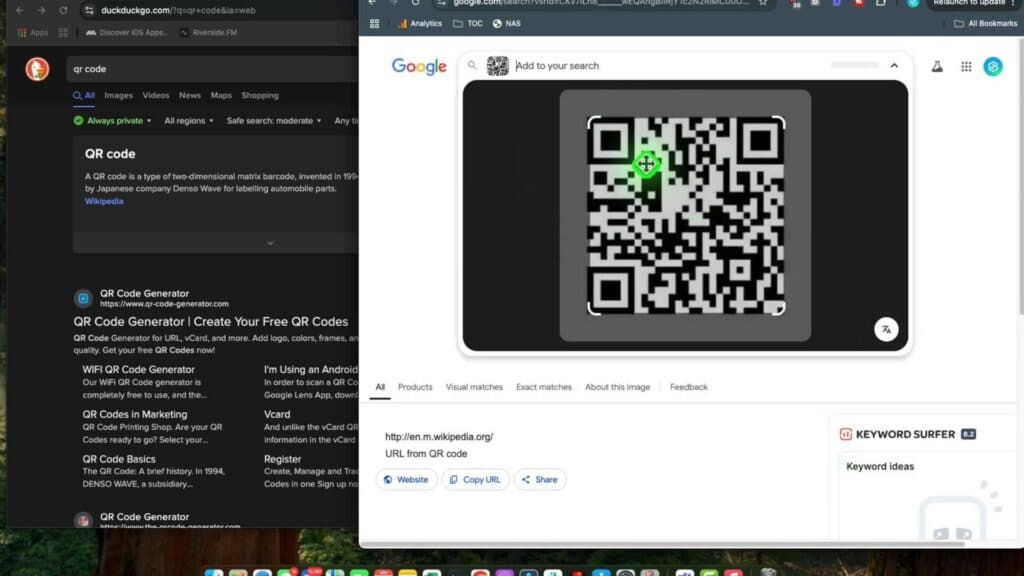1024x576 pixels.
Task: Open the Google apps grid
Action: [x=966, y=66]
